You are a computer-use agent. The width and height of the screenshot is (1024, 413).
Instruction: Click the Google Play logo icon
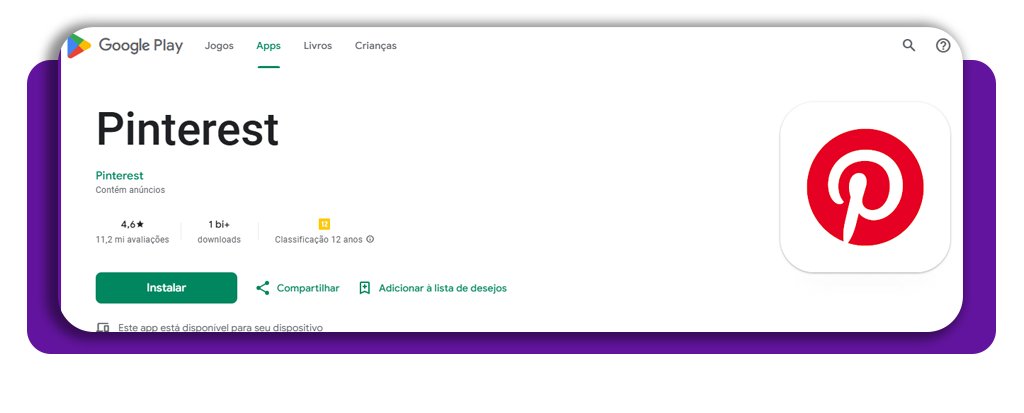pyautogui.click(x=79, y=45)
